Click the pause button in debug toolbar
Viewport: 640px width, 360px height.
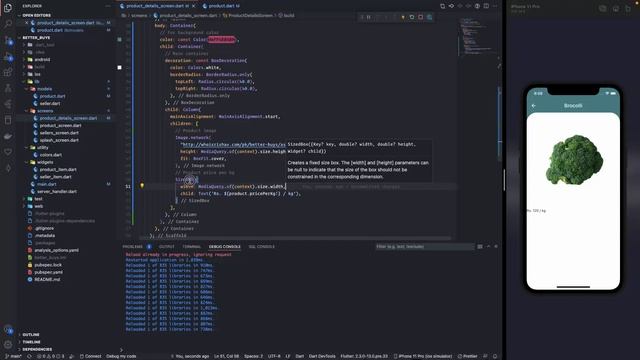(369, 17)
